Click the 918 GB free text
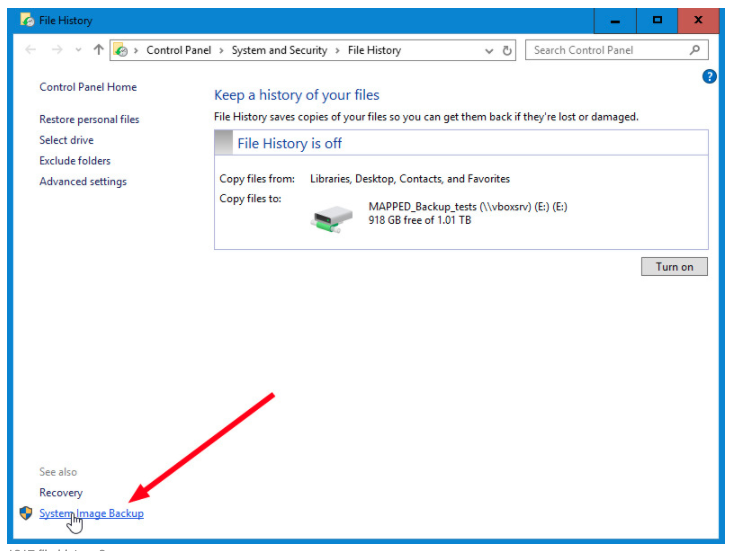 420,220
